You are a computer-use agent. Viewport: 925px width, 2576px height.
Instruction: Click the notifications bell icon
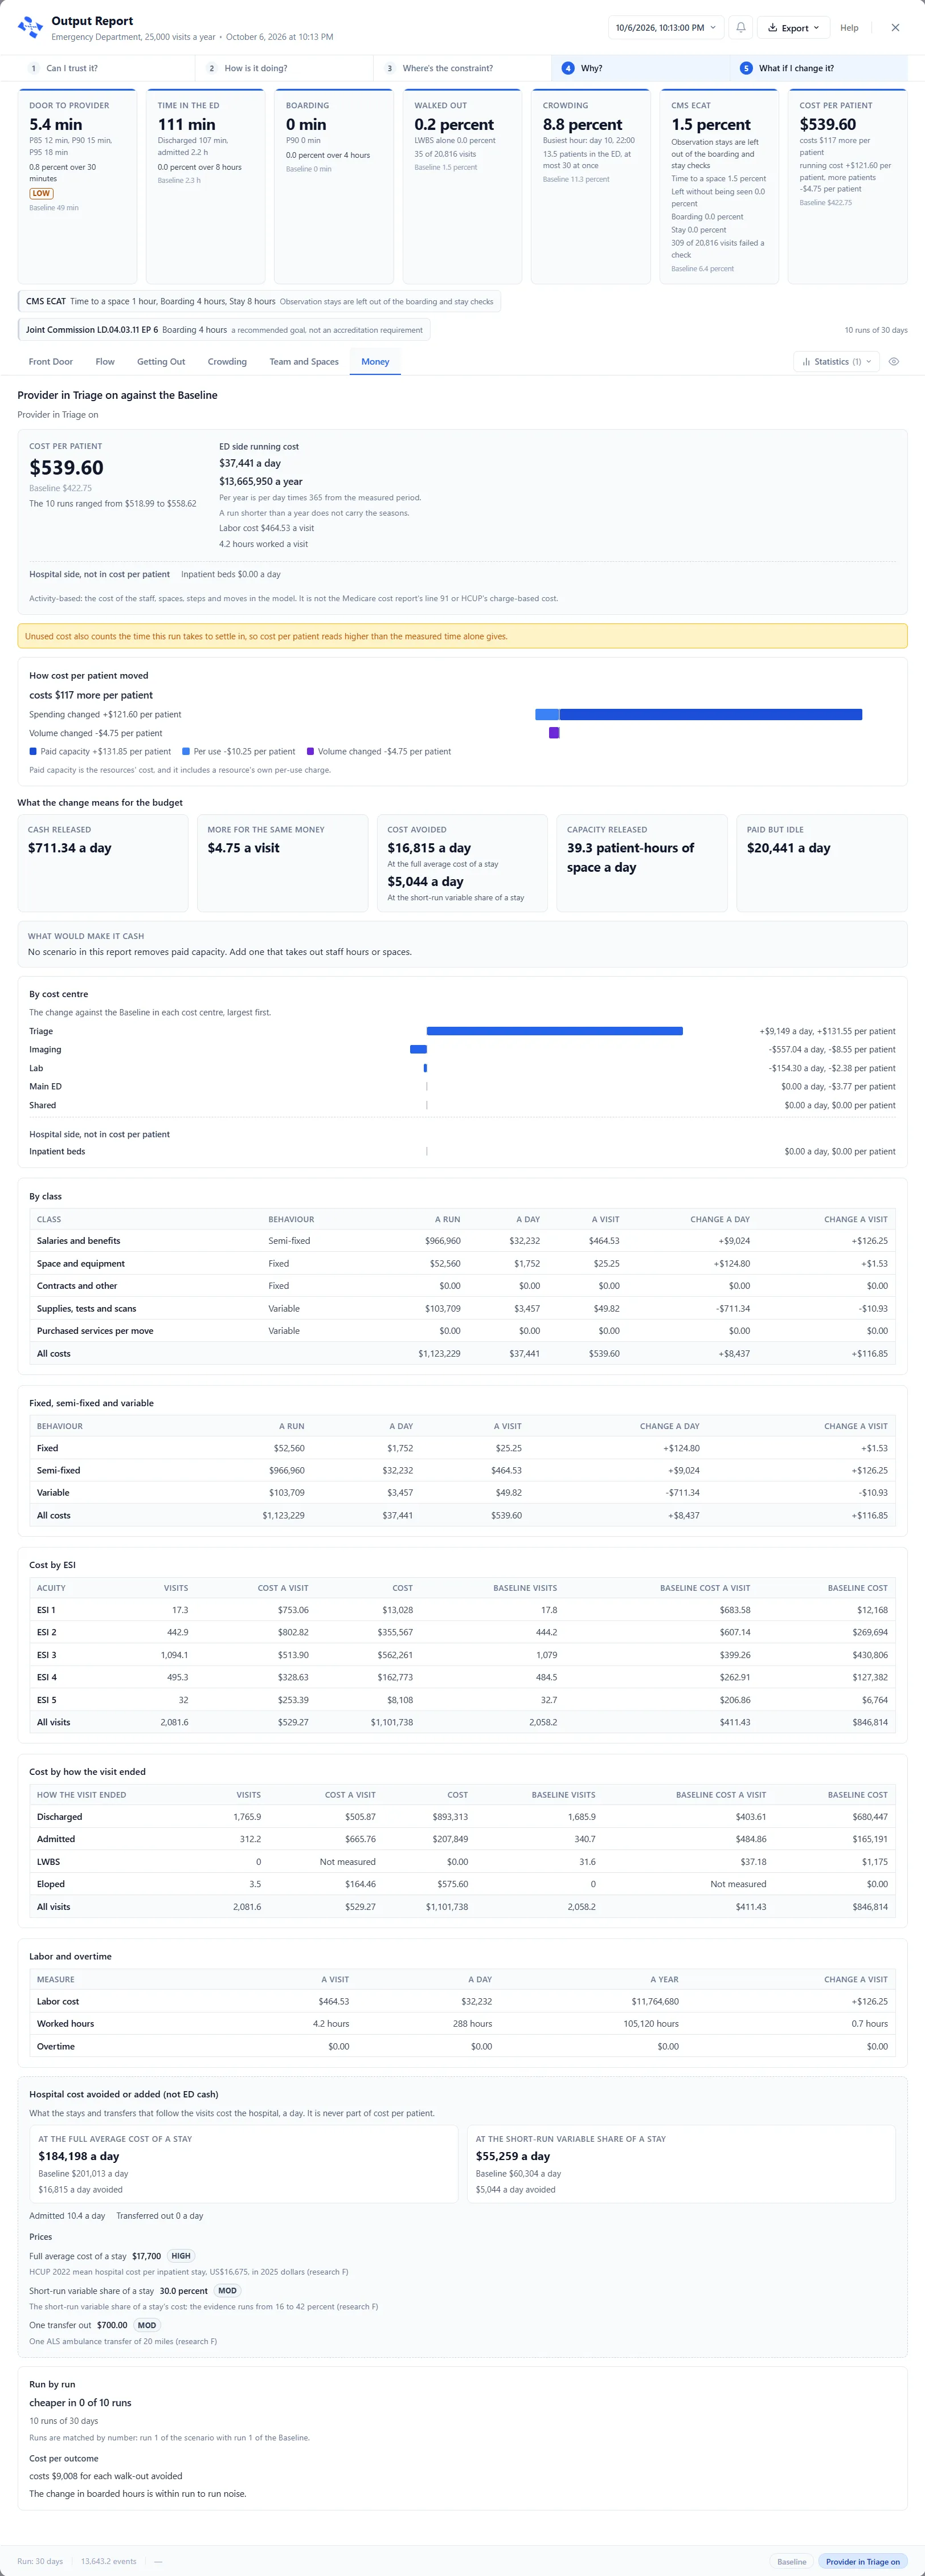coord(741,28)
